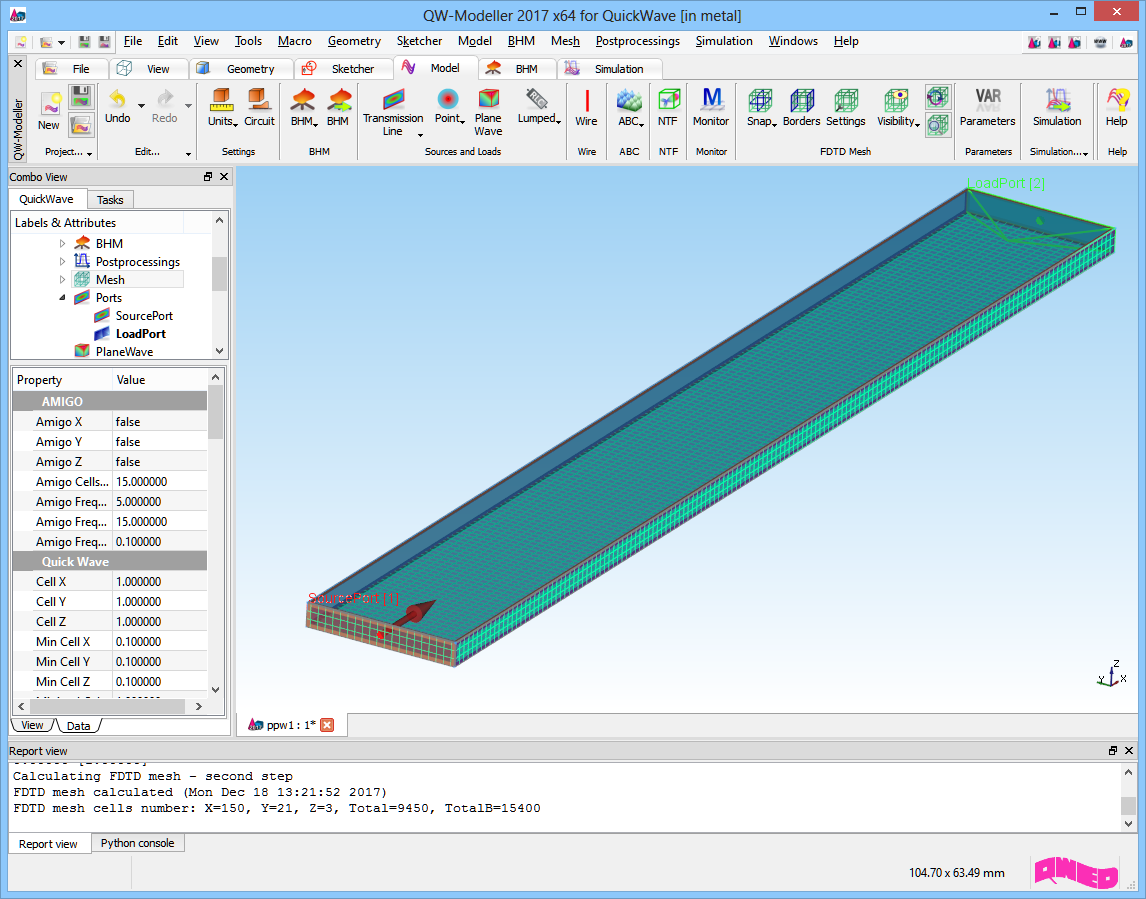Click the Simulation group dropdown arrow
1146x899 pixels.
click(1085, 153)
